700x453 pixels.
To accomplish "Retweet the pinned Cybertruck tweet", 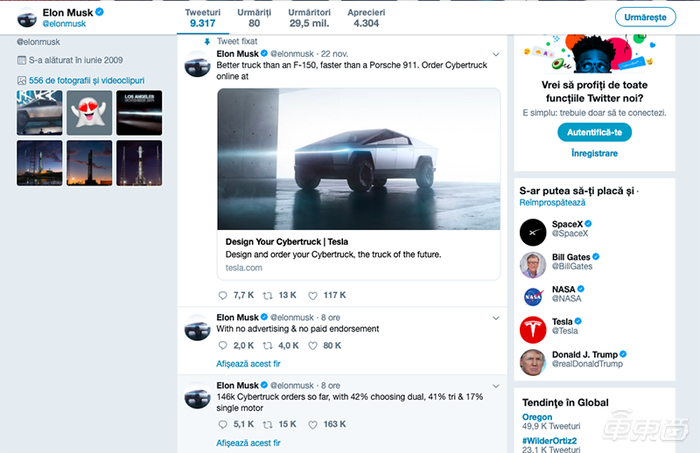I will [x=267, y=295].
